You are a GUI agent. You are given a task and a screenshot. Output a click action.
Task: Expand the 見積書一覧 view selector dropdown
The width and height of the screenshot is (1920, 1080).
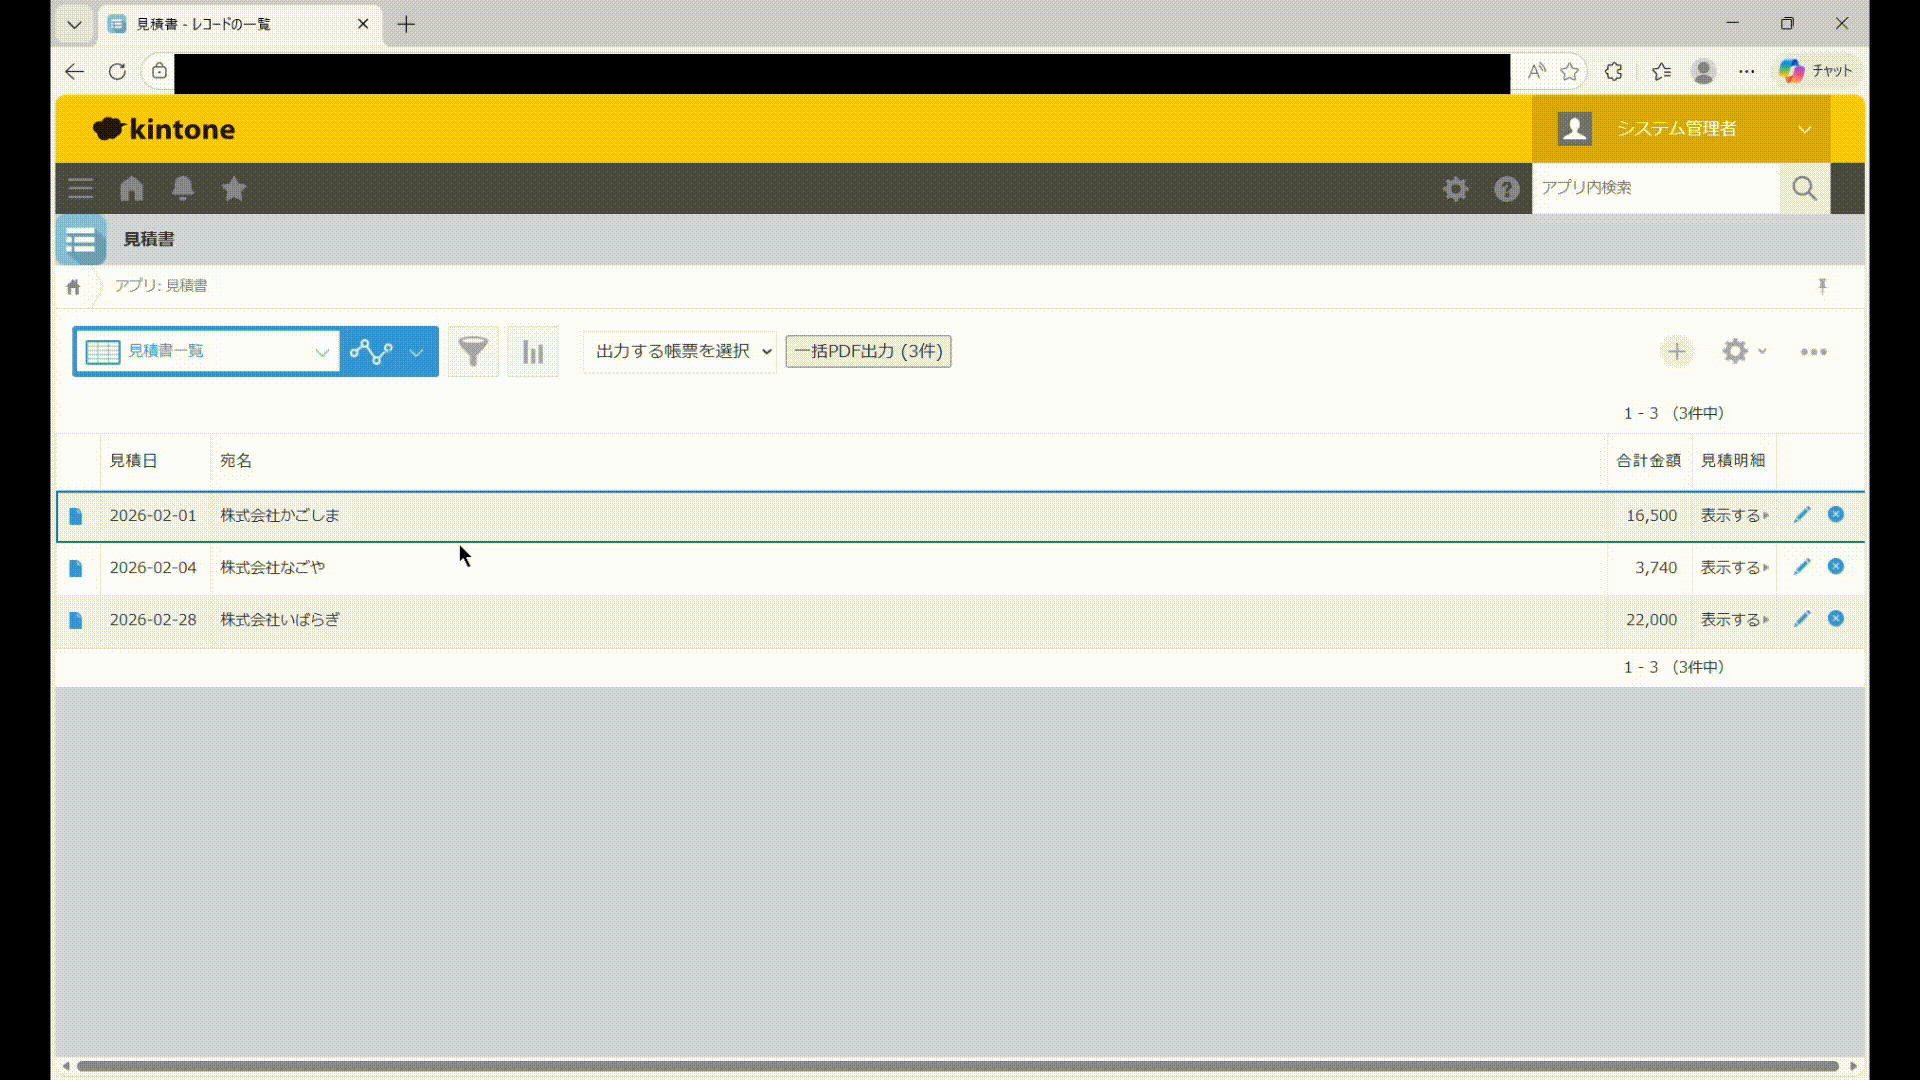click(x=207, y=352)
